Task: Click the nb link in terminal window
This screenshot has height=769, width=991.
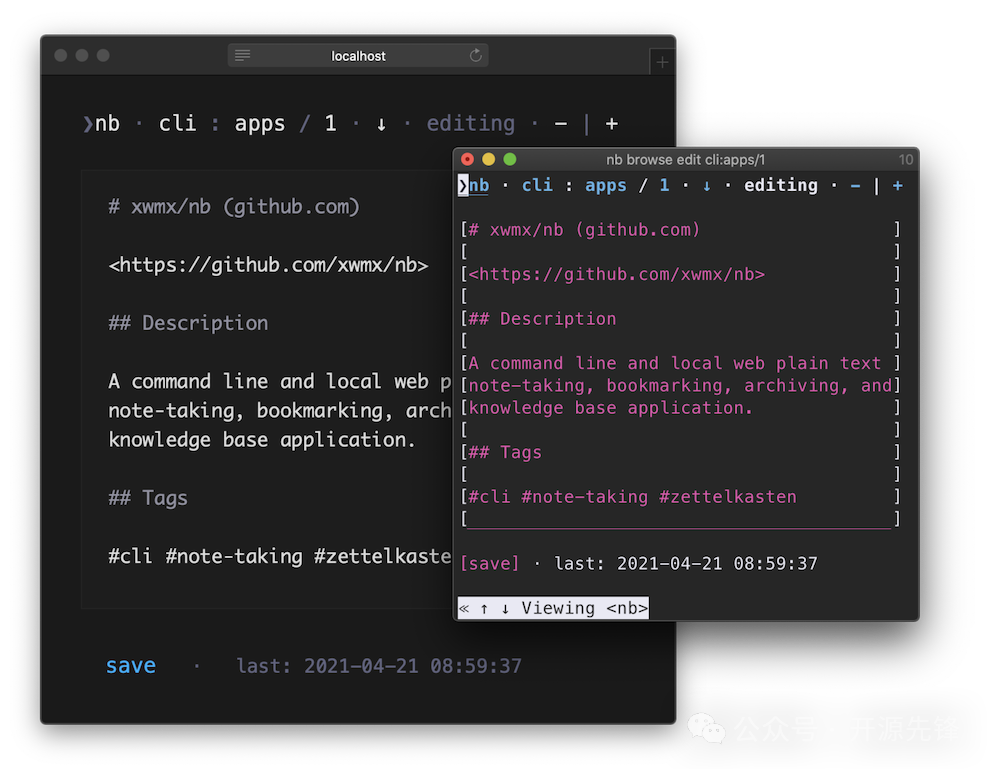Action: pyautogui.click(x=478, y=185)
